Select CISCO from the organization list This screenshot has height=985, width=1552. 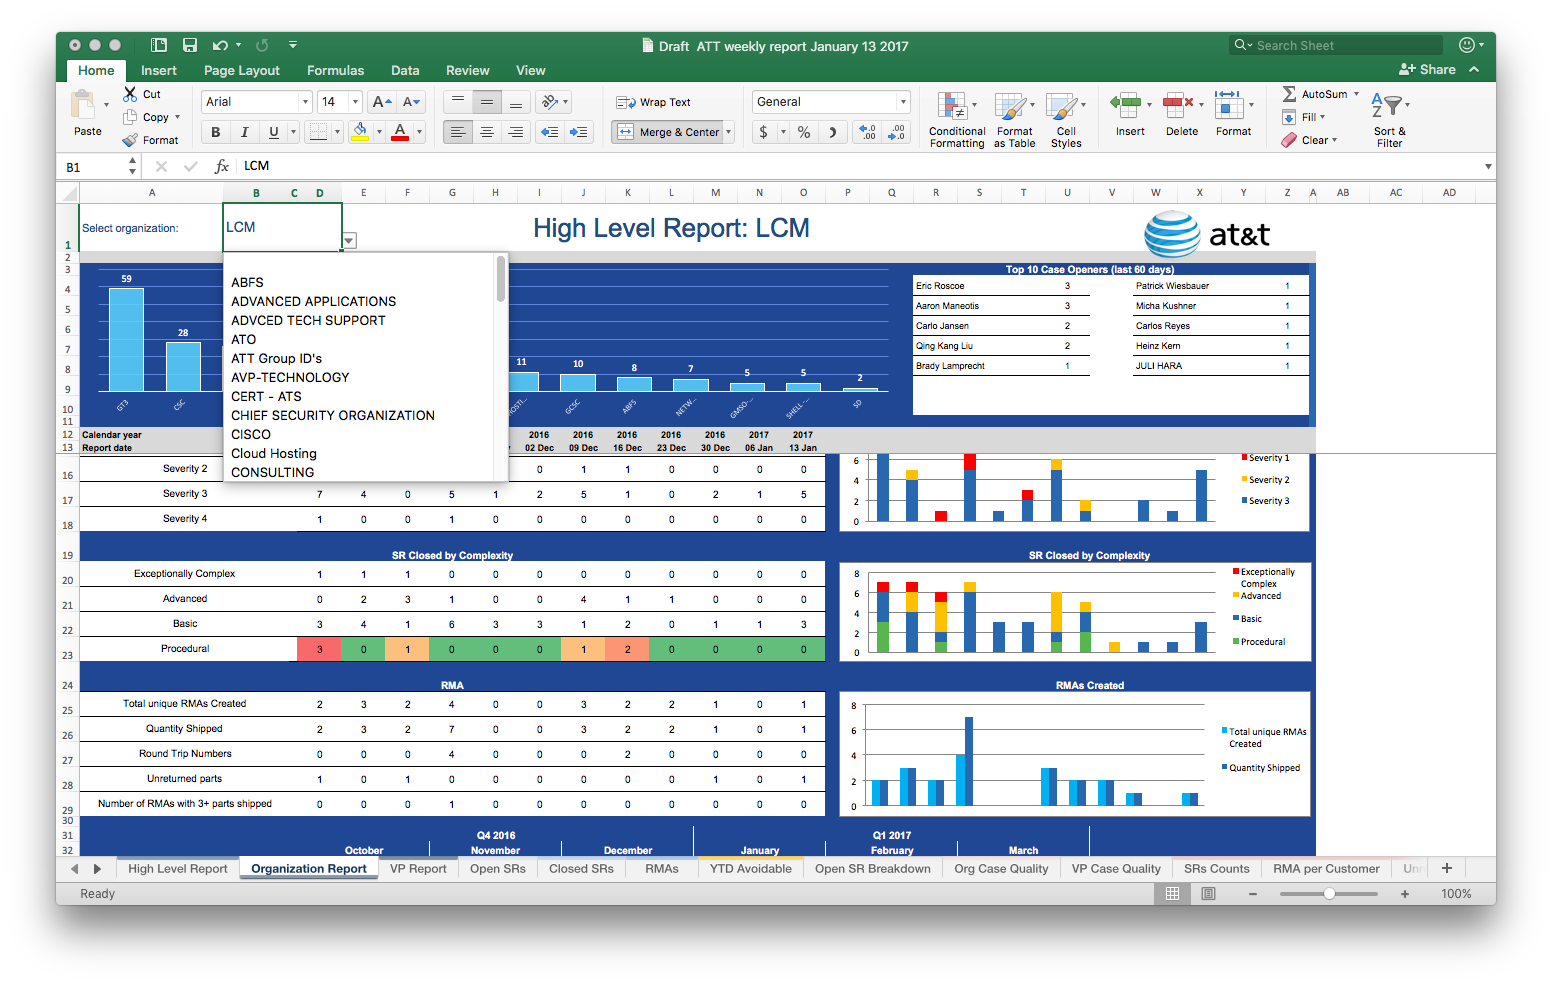point(251,435)
